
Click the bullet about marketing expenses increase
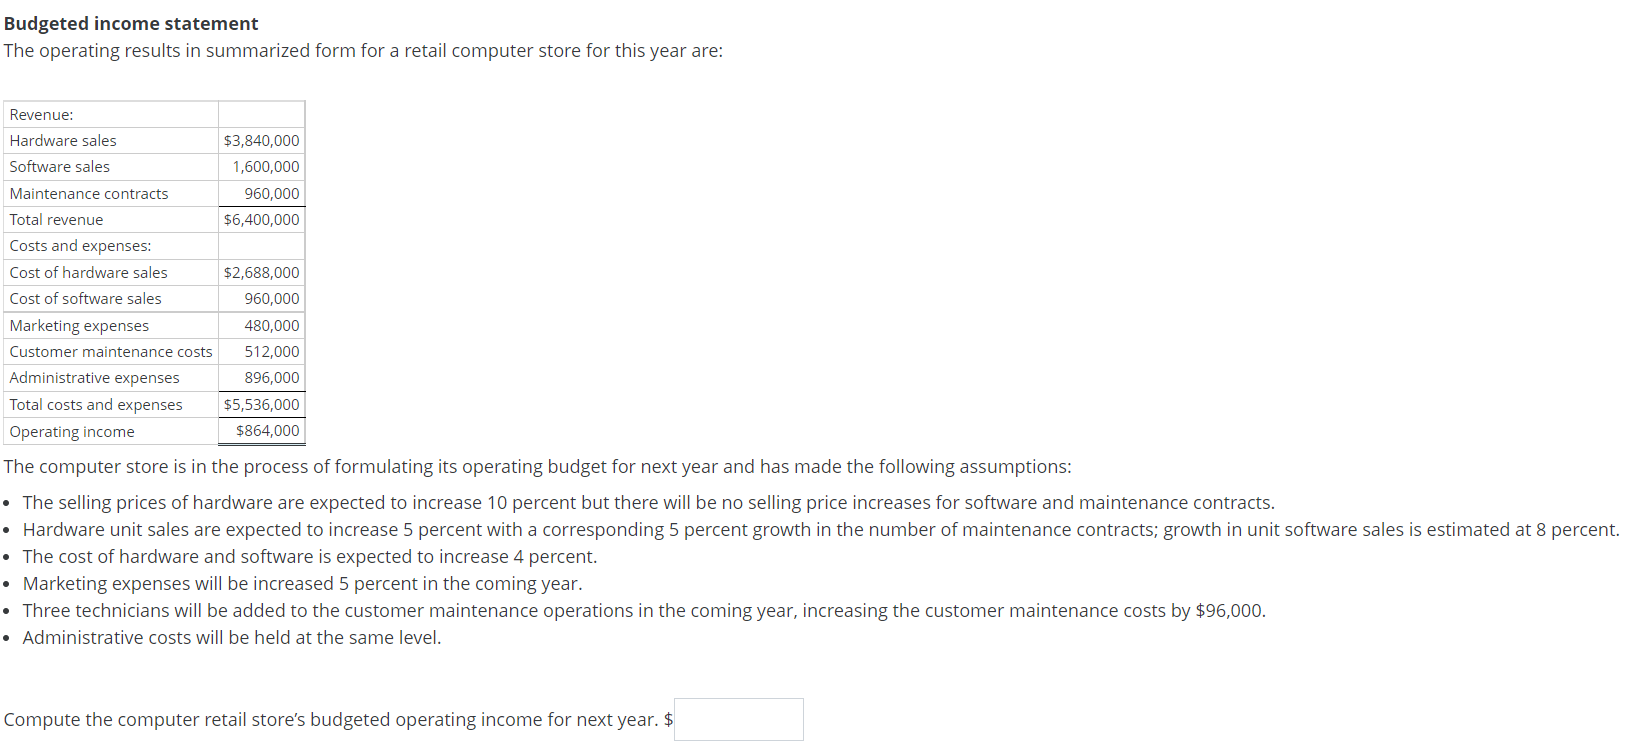(x=300, y=583)
